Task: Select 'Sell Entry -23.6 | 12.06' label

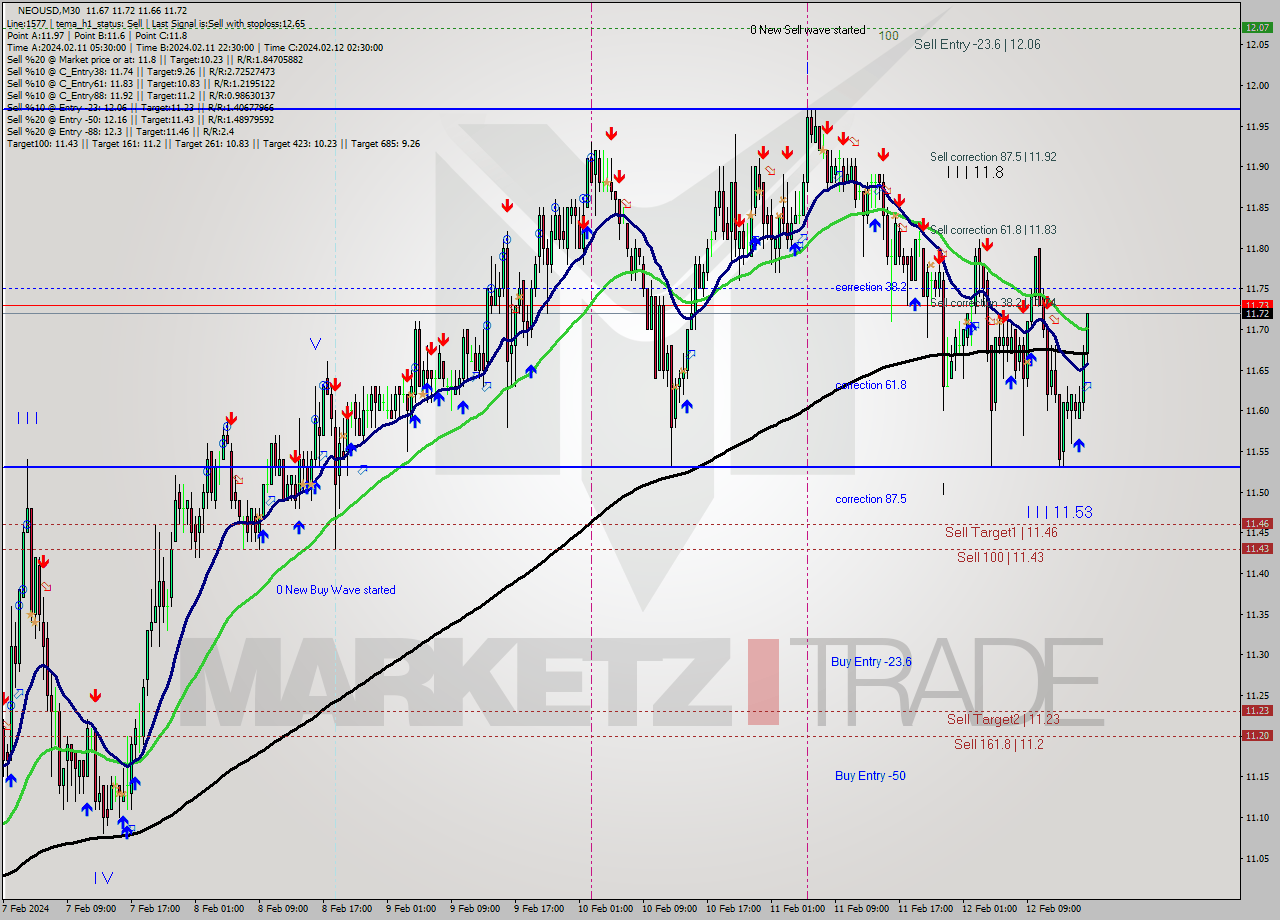Action: pos(977,44)
